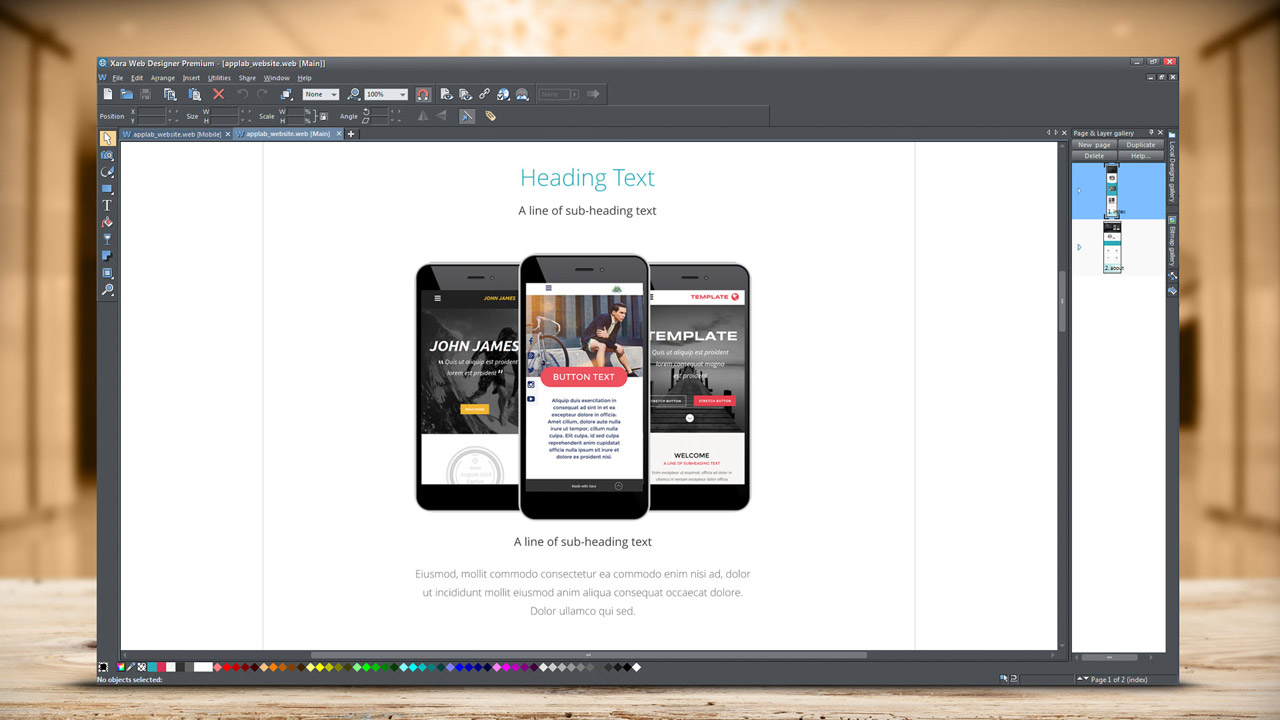Select the Selector tool
The width and height of the screenshot is (1280, 720).
tap(107, 139)
